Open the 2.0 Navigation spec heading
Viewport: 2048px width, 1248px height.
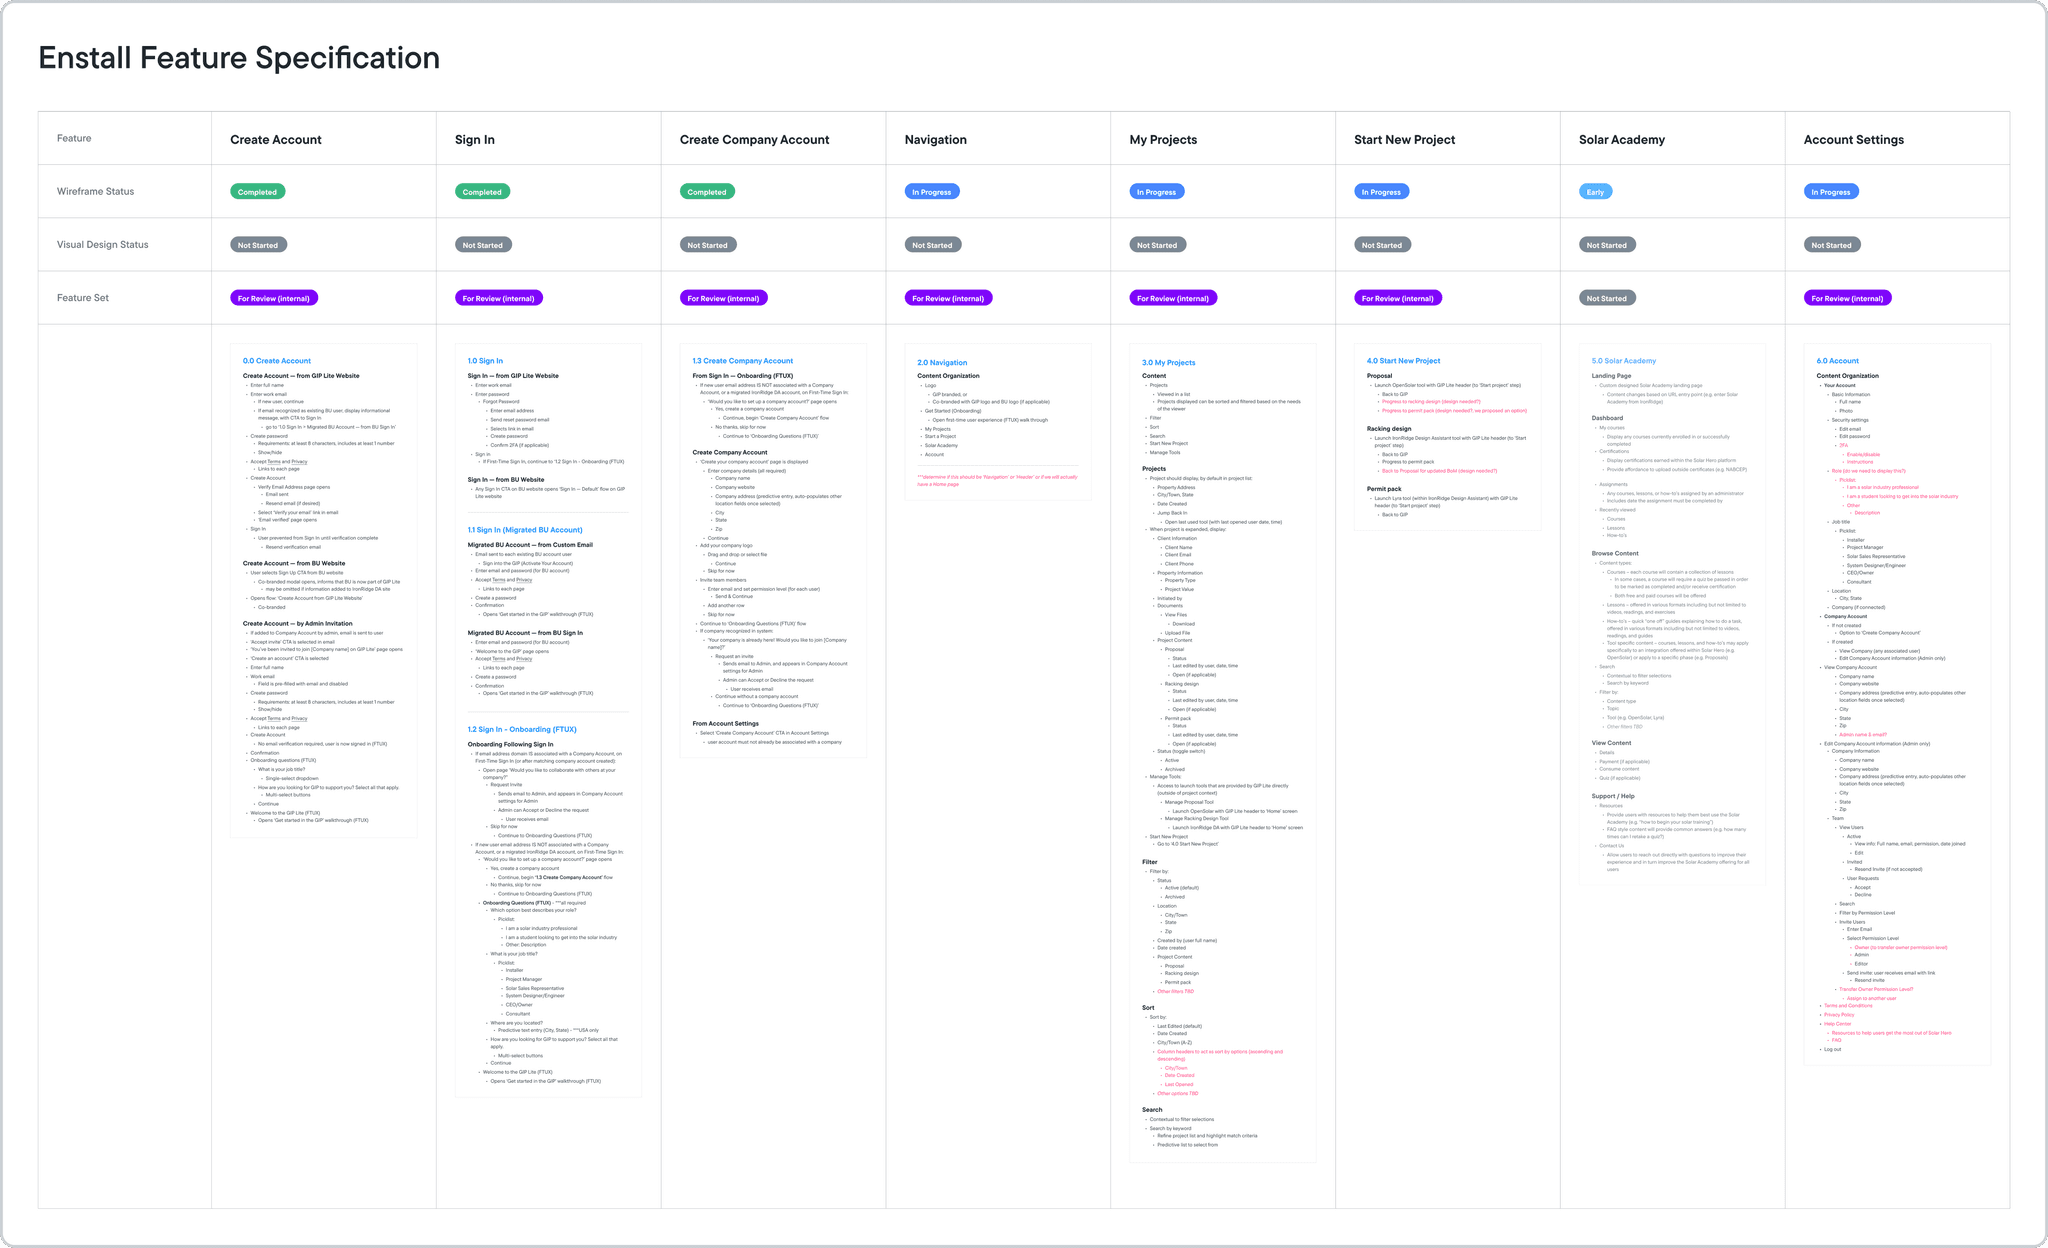pos(942,363)
